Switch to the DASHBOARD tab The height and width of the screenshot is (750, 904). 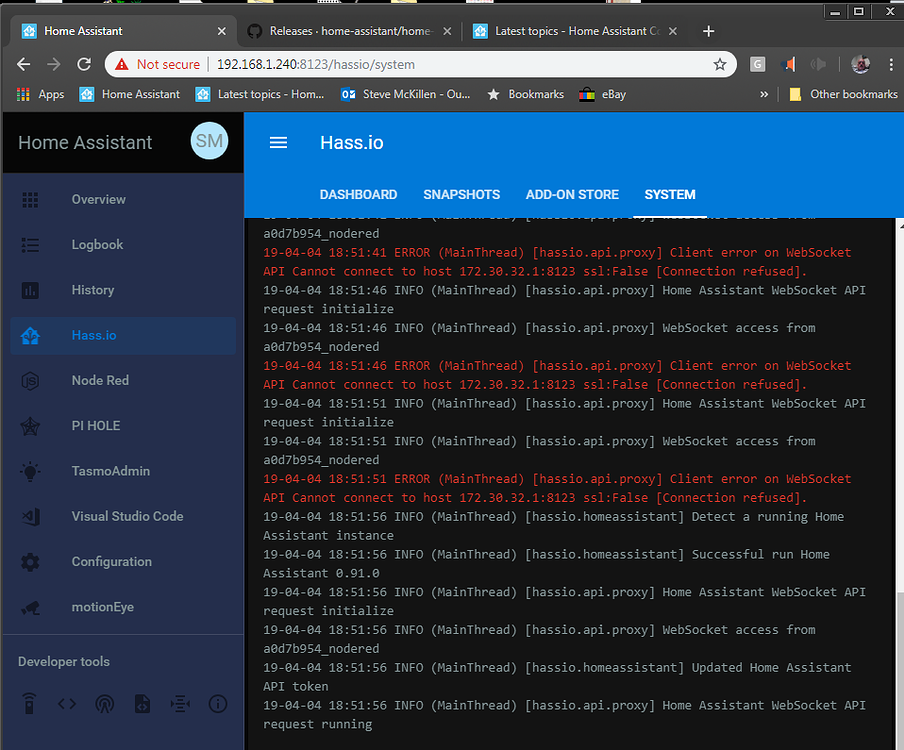coord(358,195)
